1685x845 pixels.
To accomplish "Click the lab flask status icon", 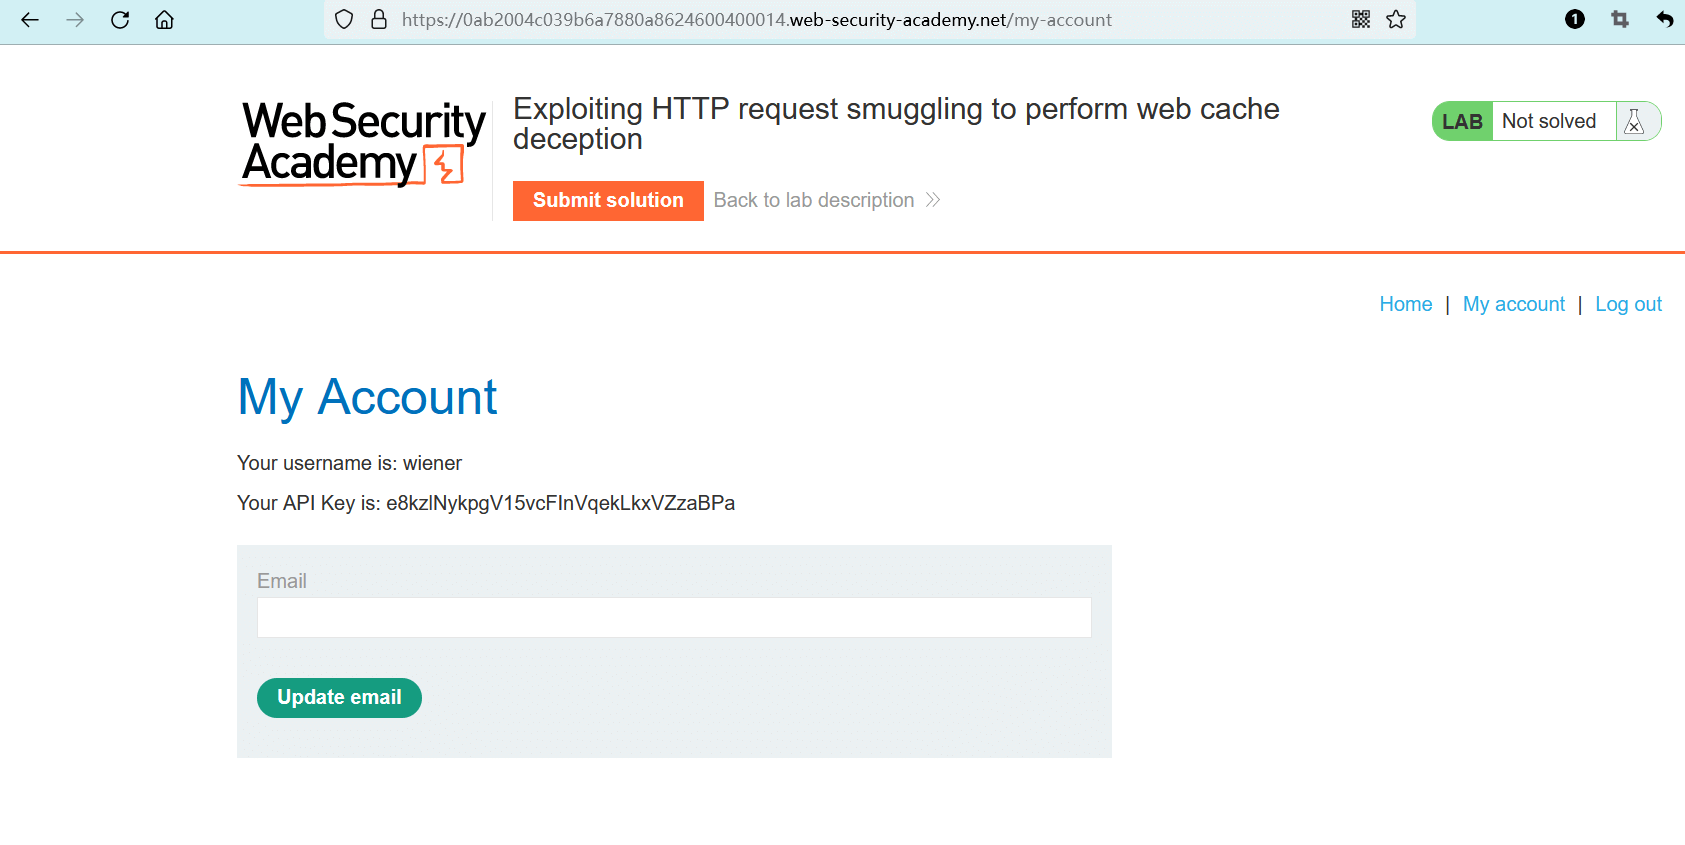I will [1635, 121].
